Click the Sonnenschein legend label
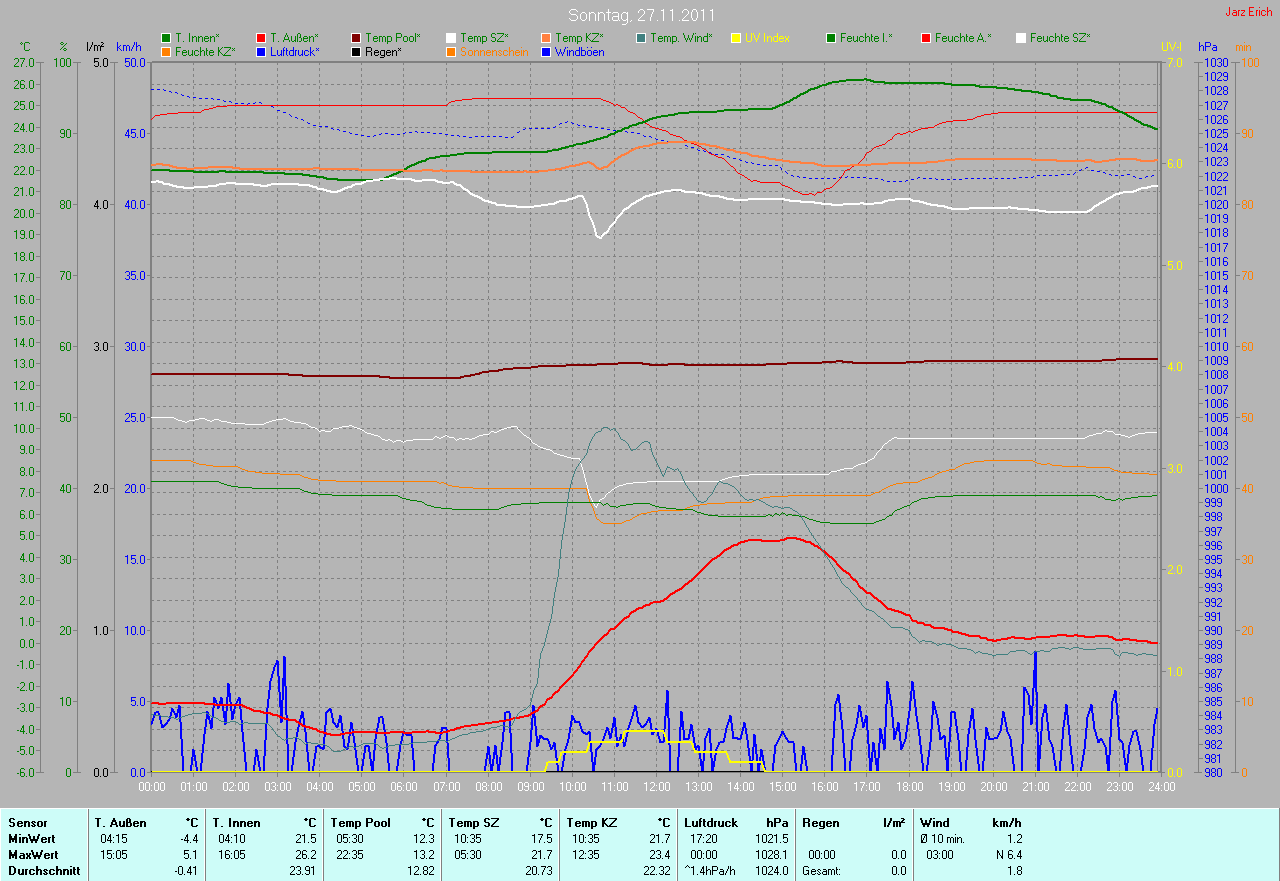 point(494,52)
